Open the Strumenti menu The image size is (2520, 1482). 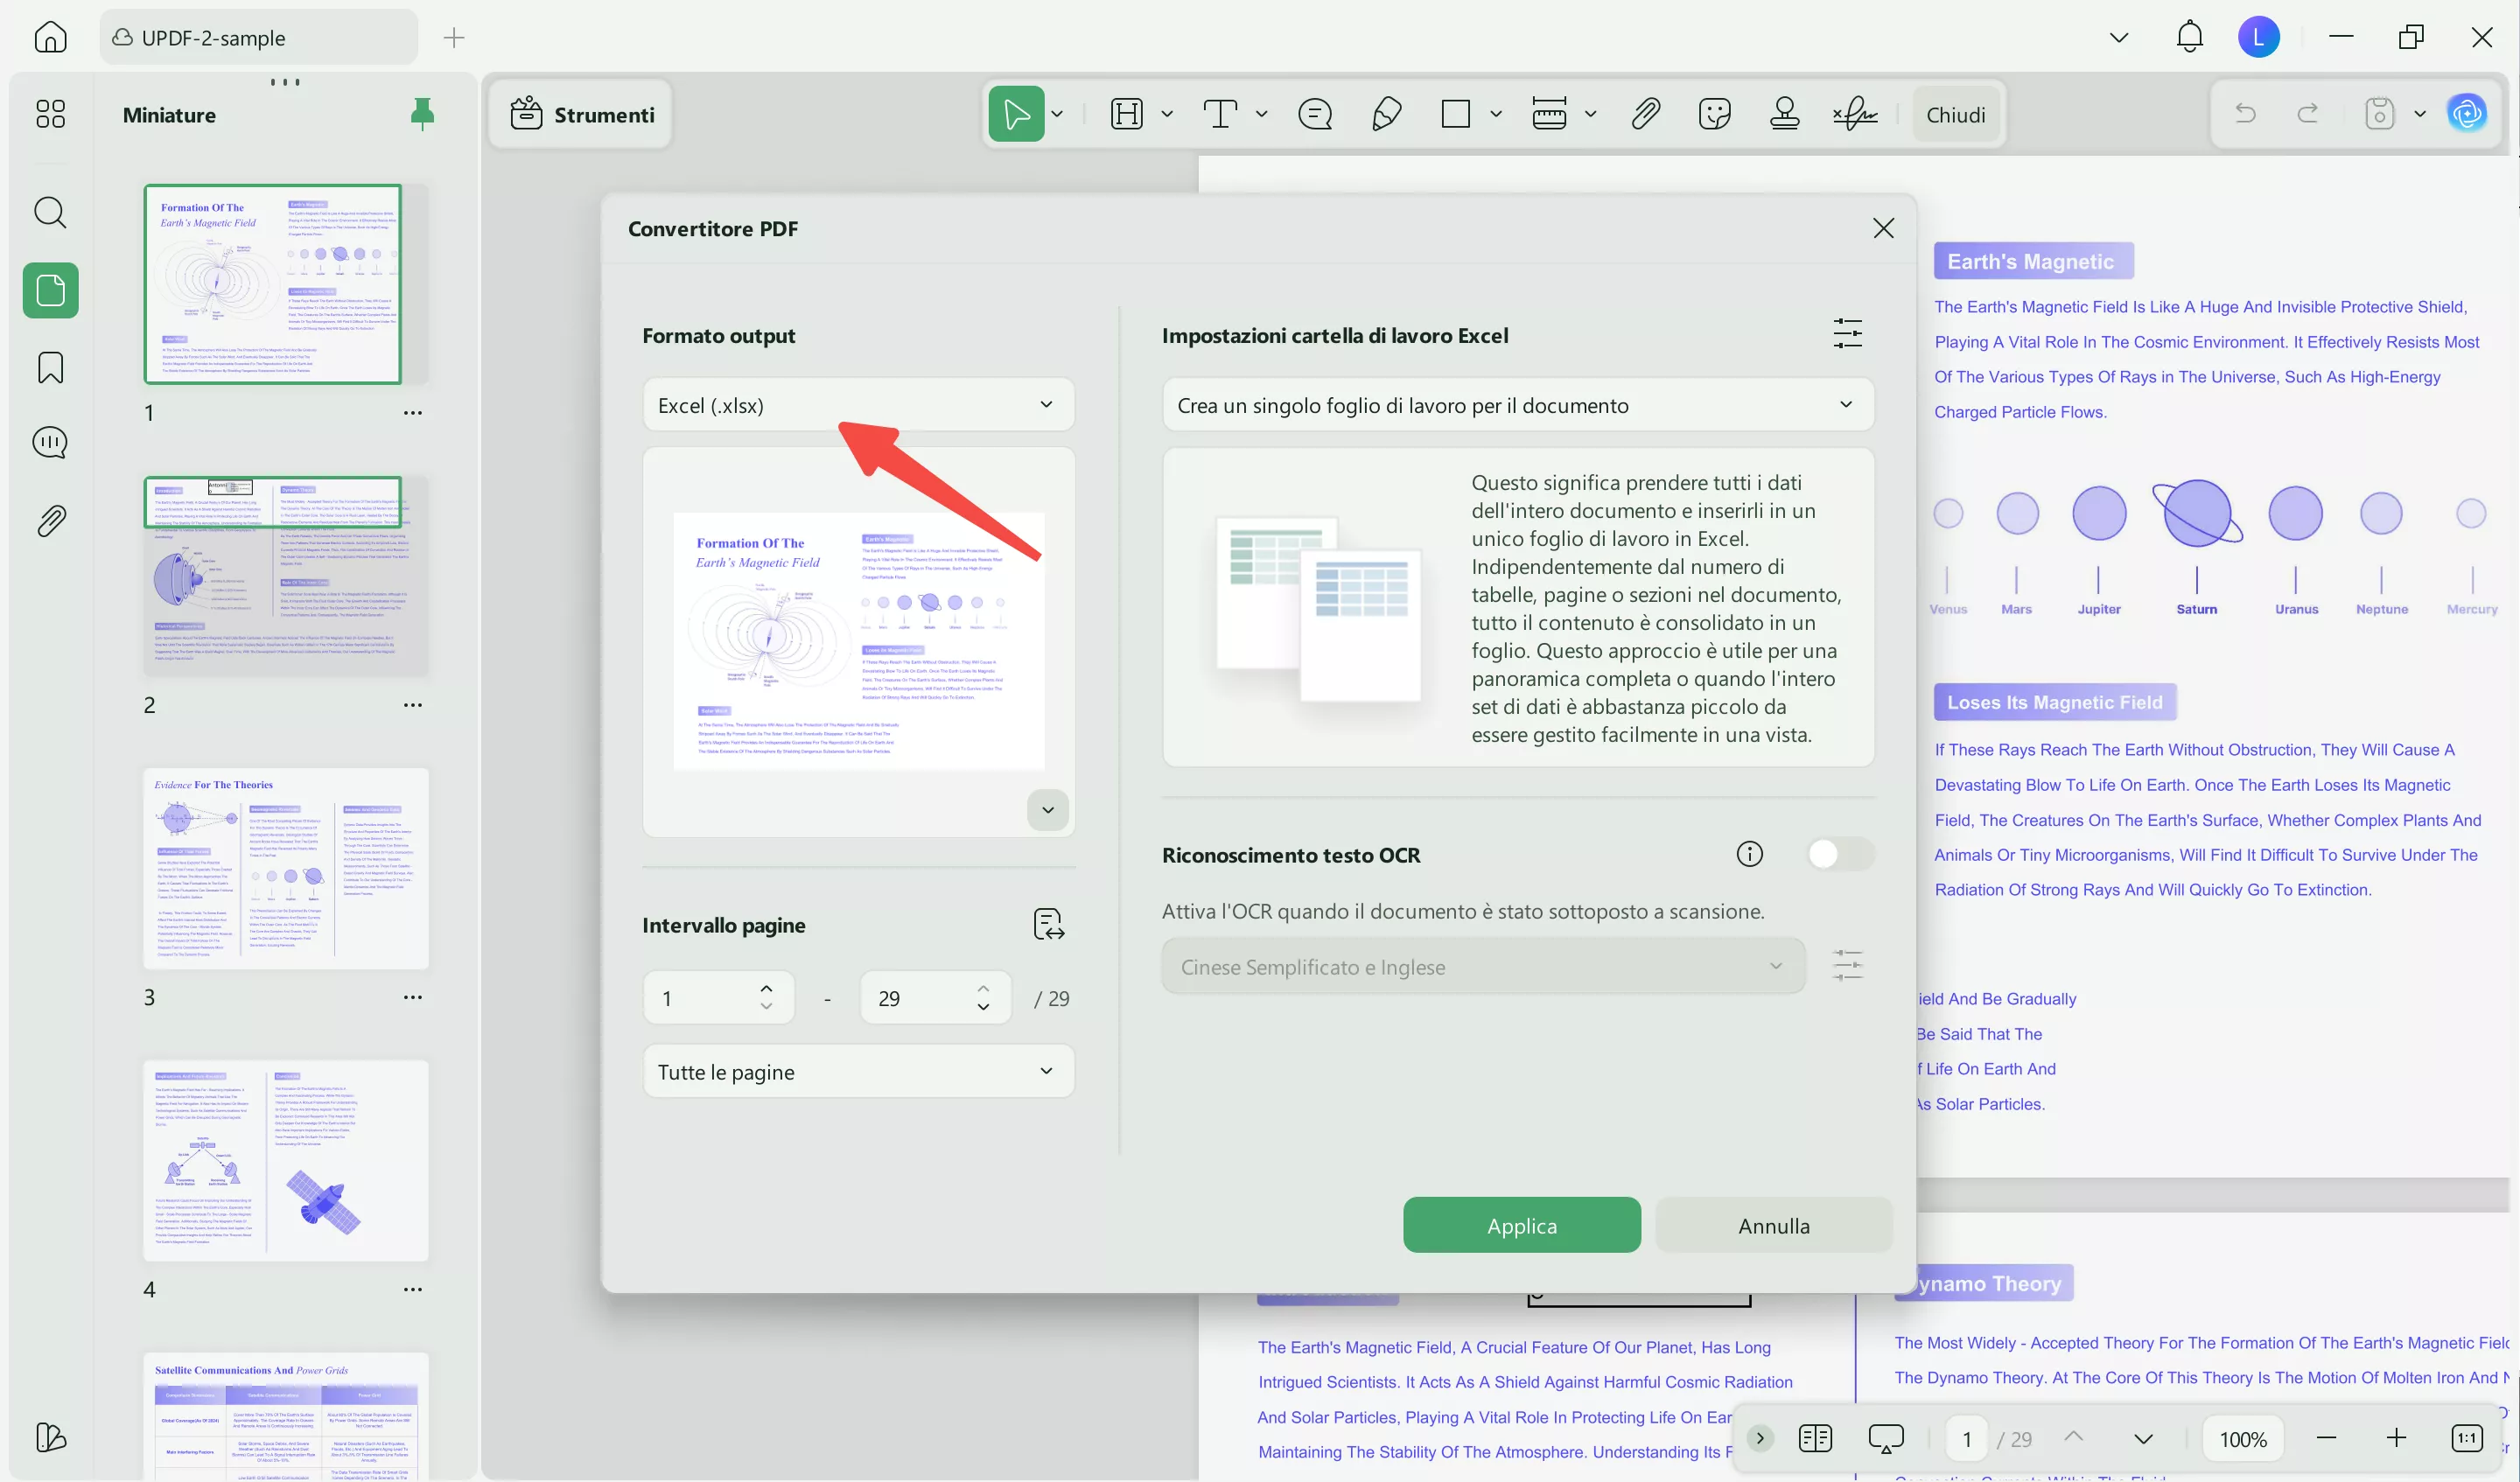pyautogui.click(x=583, y=114)
